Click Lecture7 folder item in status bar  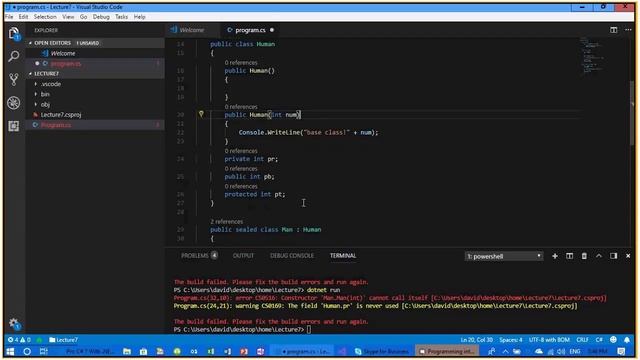63,340
